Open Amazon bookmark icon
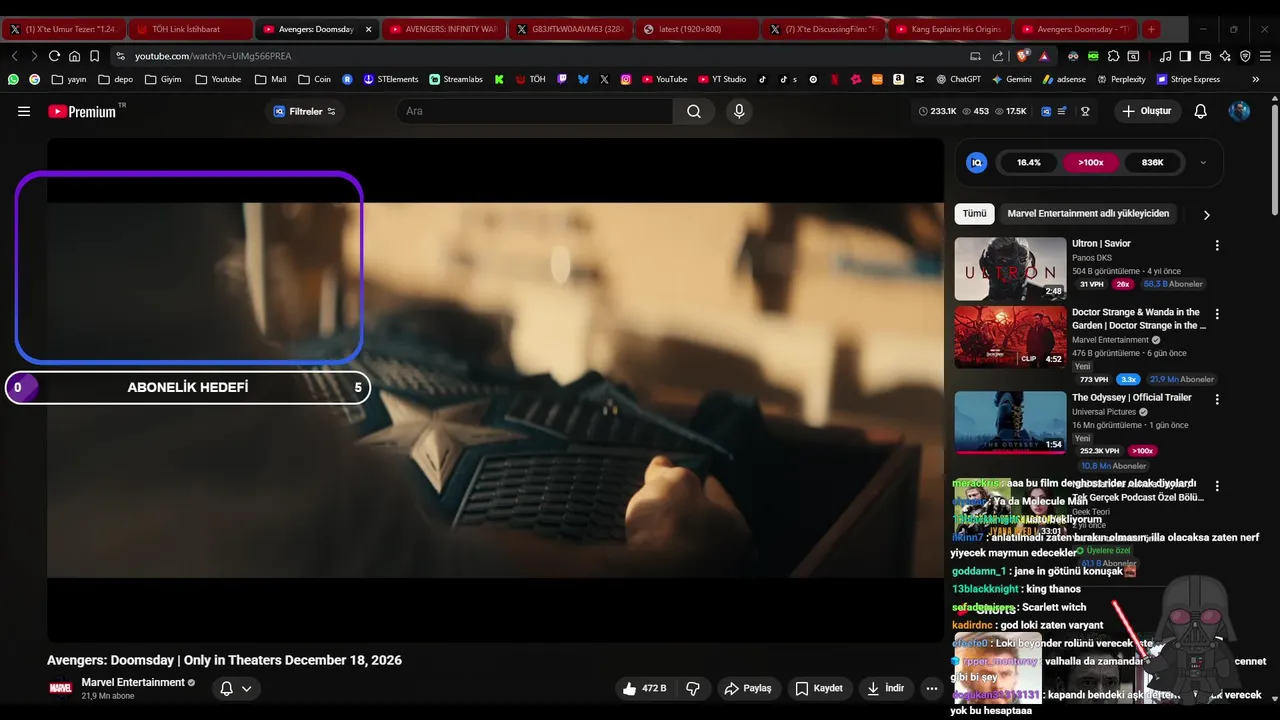 pos(898,79)
